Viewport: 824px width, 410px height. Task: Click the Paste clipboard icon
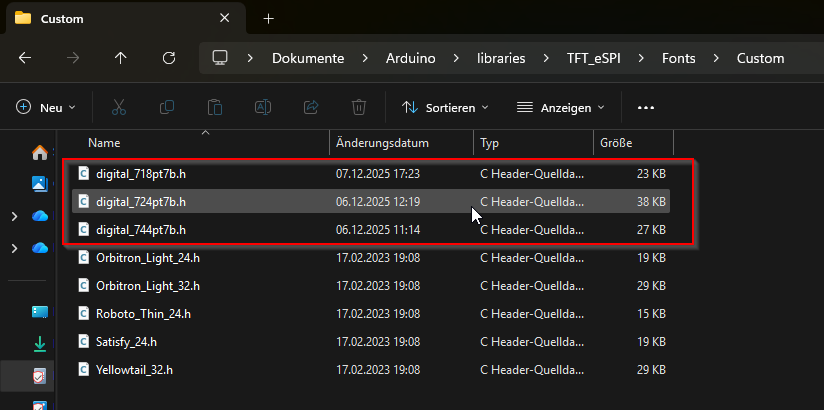(215, 107)
